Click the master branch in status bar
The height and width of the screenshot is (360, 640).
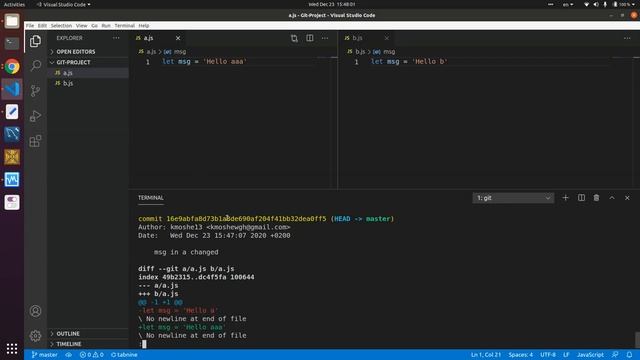44,355
